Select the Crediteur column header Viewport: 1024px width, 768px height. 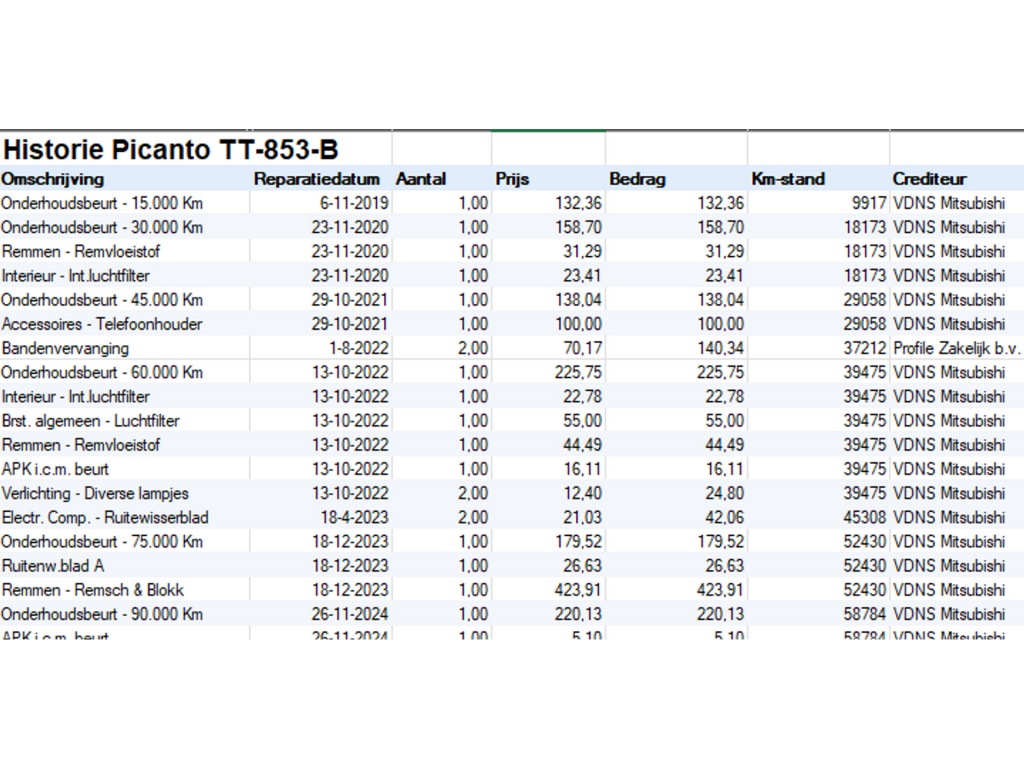(929, 179)
